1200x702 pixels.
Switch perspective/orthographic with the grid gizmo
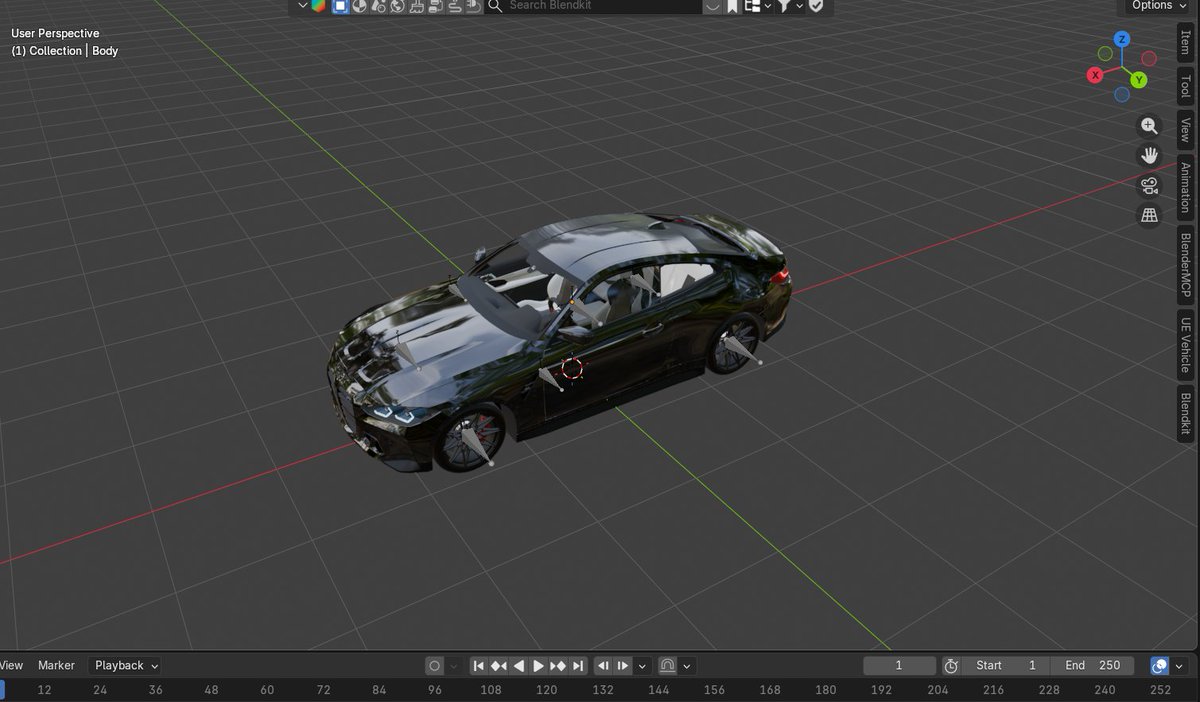tap(1150, 216)
